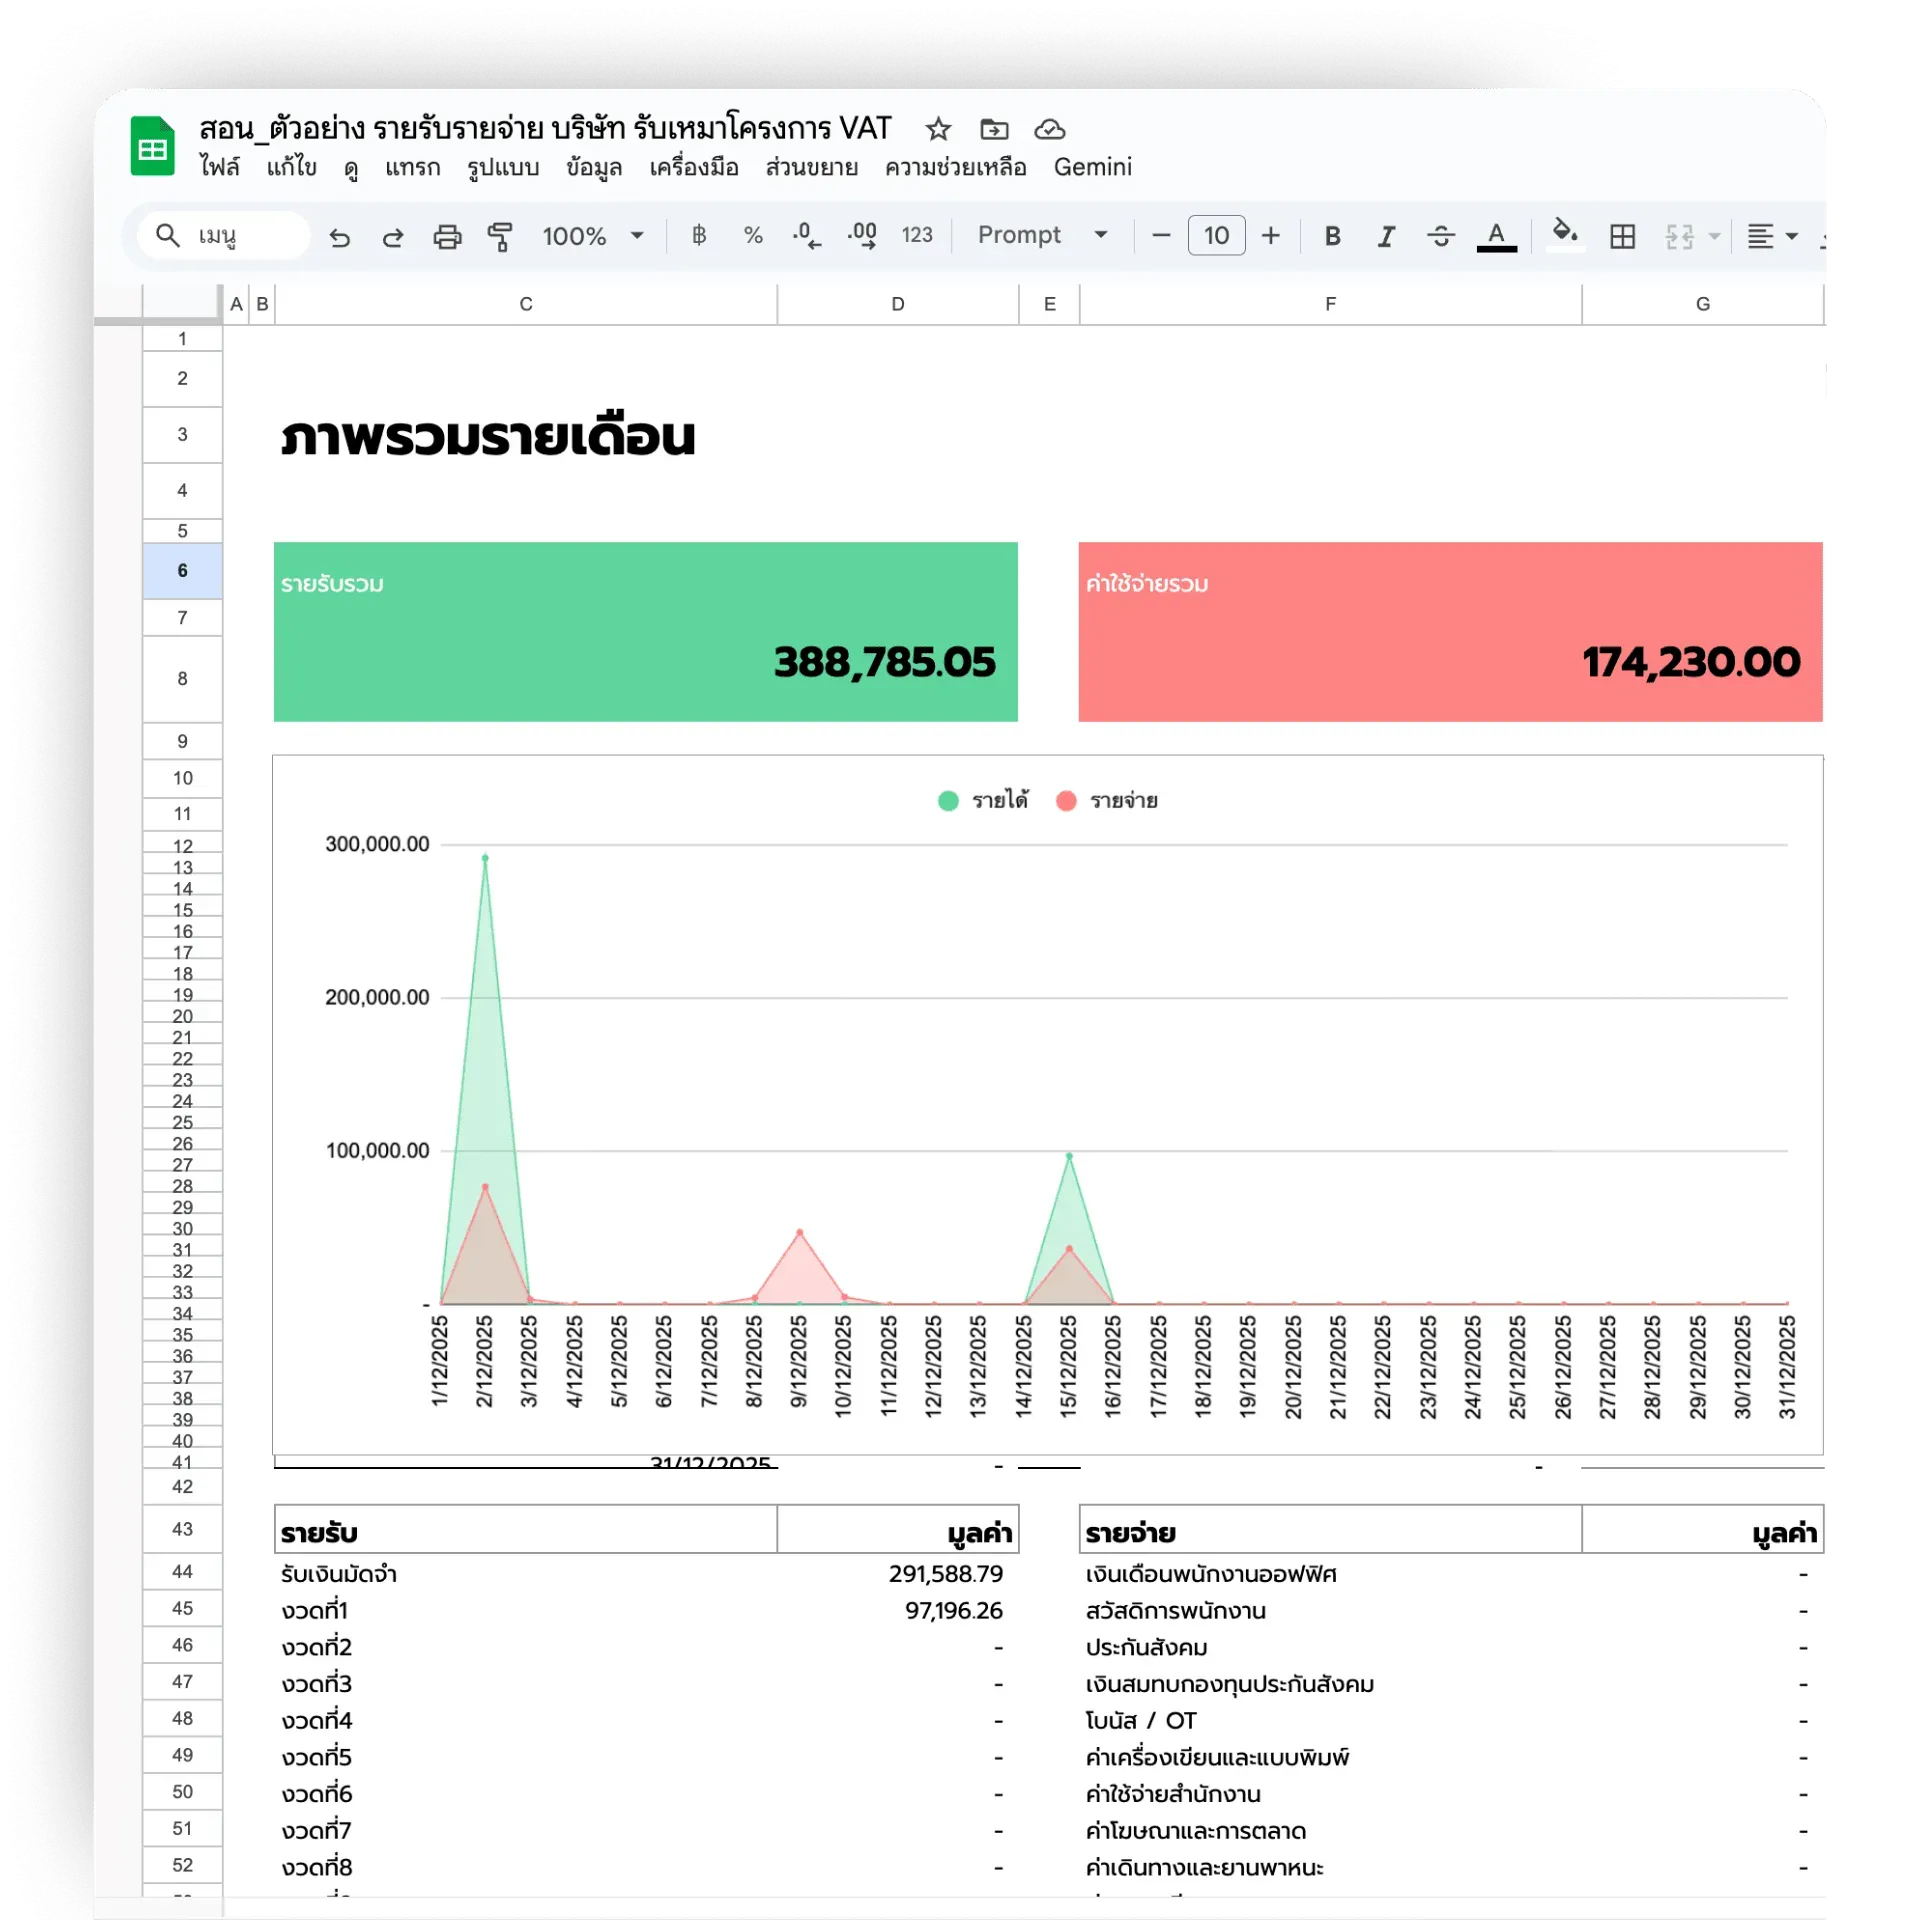1920x1920 pixels.
Task: Open the Prompt font dropdown
Action: pos(1040,235)
